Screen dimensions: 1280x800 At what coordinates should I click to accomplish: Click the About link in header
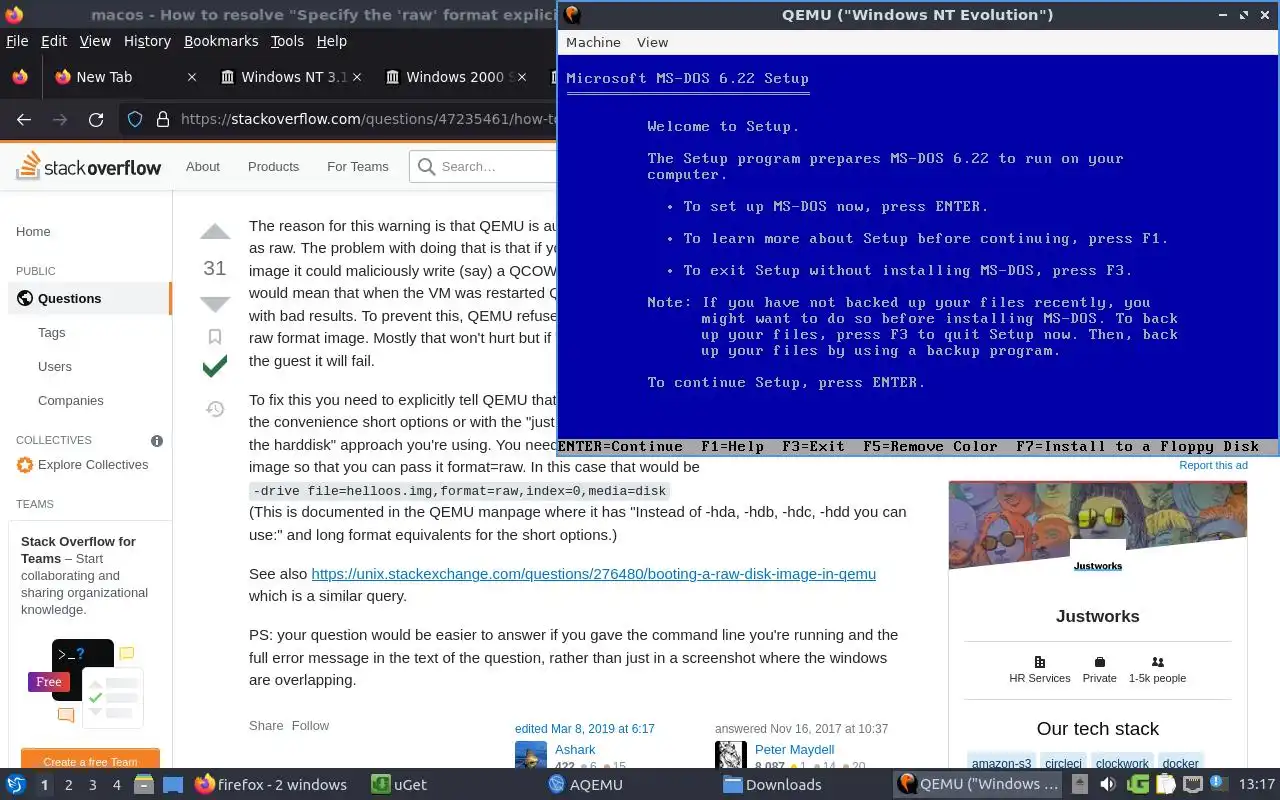[x=203, y=167]
